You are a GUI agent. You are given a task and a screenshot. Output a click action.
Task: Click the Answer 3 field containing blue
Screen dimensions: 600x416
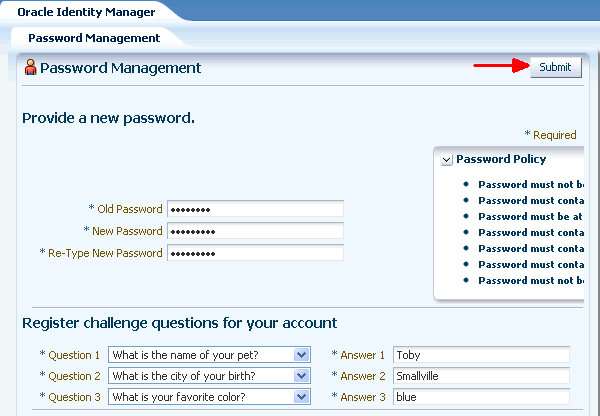[481, 397]
